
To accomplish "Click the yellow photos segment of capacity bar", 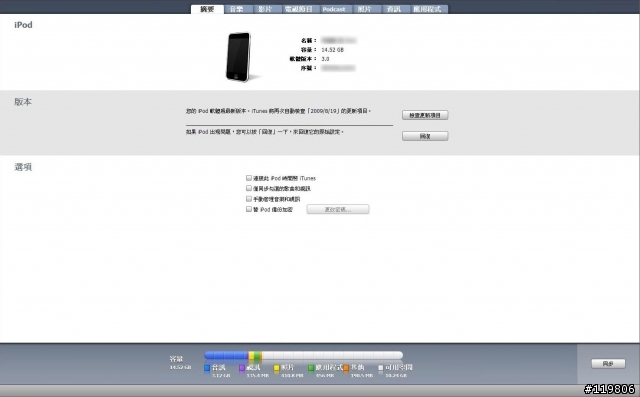I will coord(251,355).
